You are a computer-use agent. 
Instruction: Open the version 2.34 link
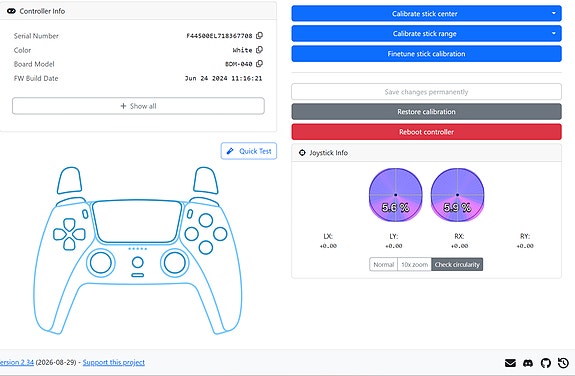point(17,362)
